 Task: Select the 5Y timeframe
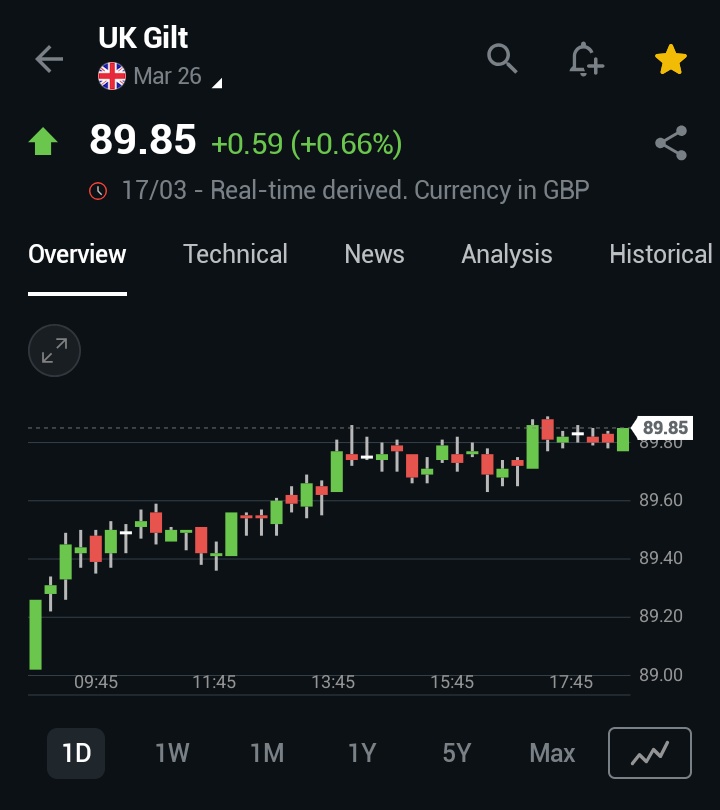[457, 753]
